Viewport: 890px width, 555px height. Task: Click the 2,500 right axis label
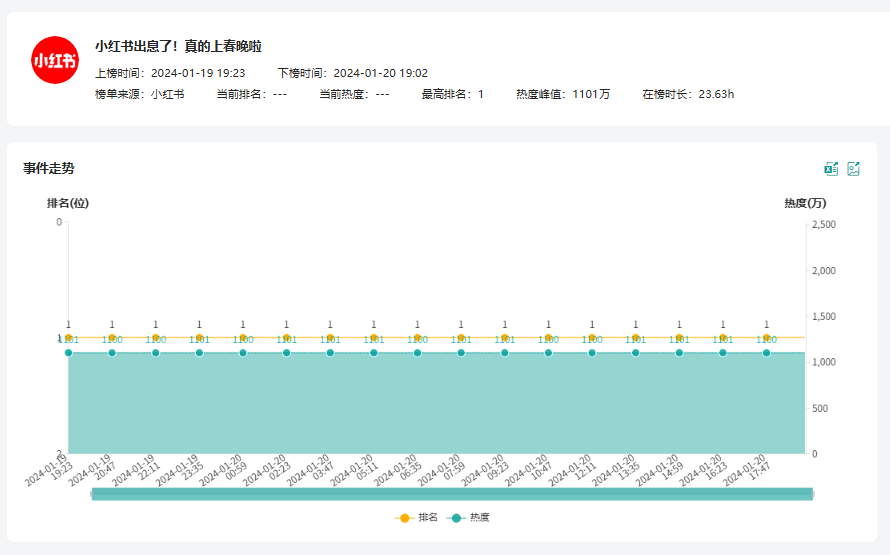coord(824,225)
